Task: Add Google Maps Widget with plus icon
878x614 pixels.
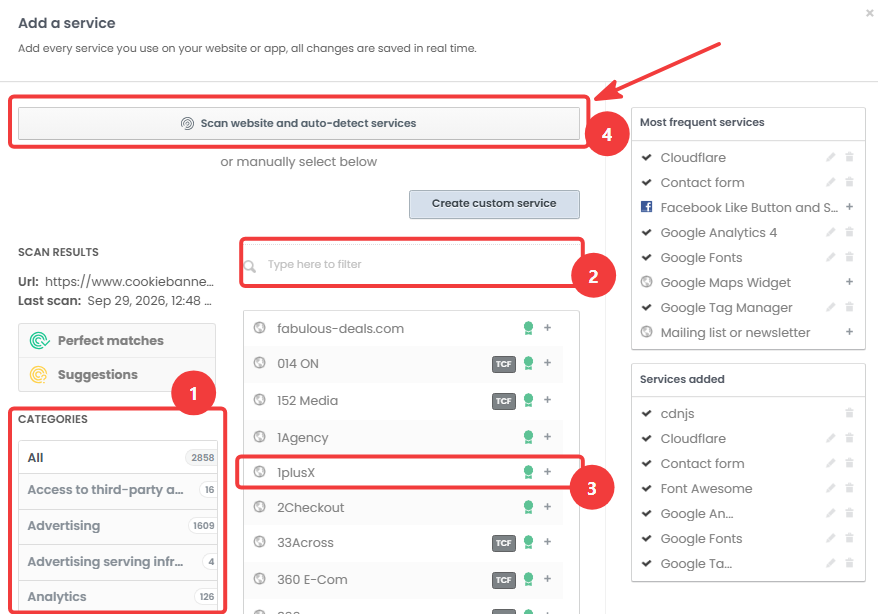Action: pos(849,282)
